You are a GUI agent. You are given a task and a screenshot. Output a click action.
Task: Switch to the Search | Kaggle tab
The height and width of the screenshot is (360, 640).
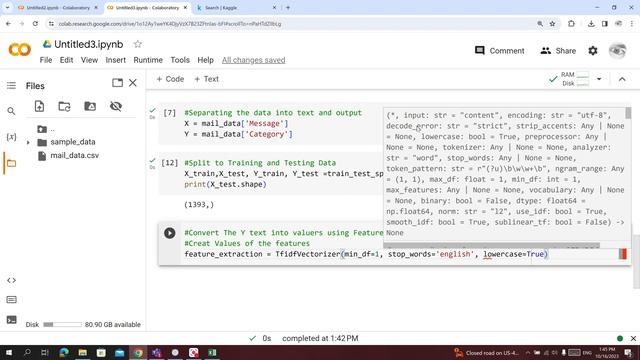(235, 8)
